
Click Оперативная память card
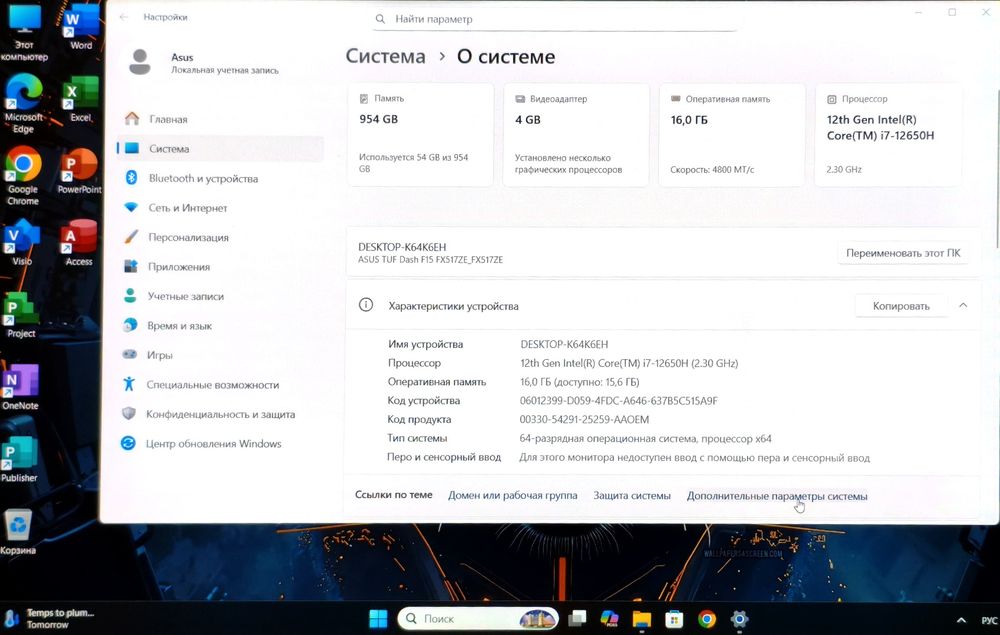tap(732, 135)
